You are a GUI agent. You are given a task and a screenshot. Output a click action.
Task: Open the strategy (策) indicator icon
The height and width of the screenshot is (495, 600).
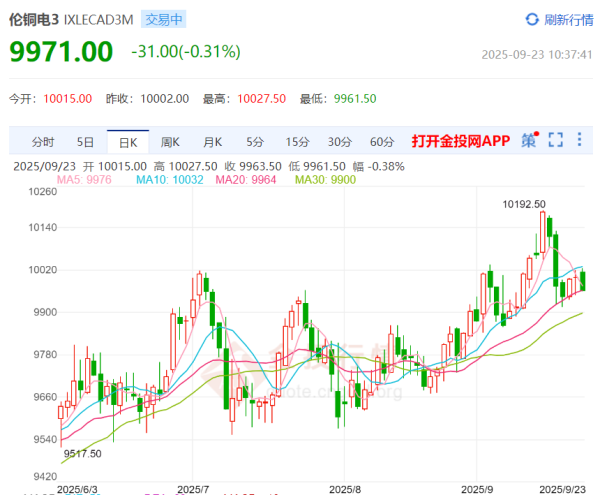(x=528, y=141)
